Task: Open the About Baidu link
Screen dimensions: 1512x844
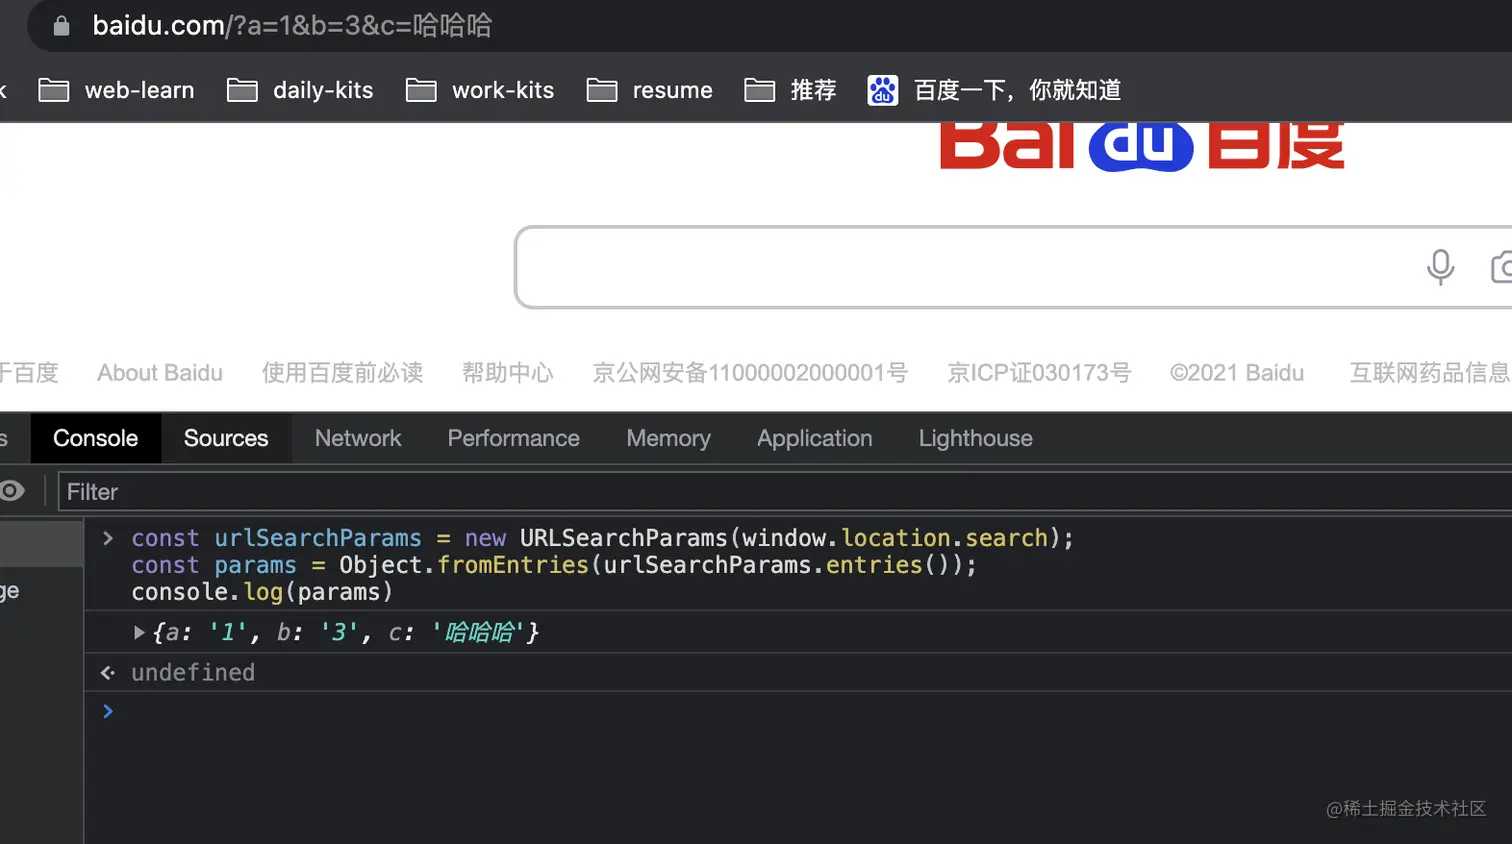Action: [x=160, y=373]
